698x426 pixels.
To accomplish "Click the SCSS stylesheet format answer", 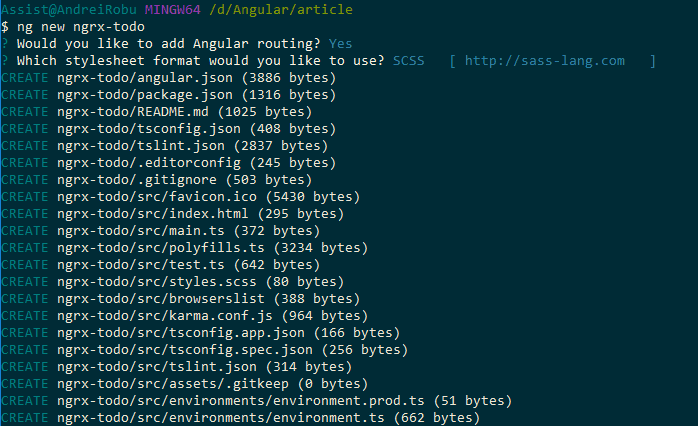I will [409, 61].
